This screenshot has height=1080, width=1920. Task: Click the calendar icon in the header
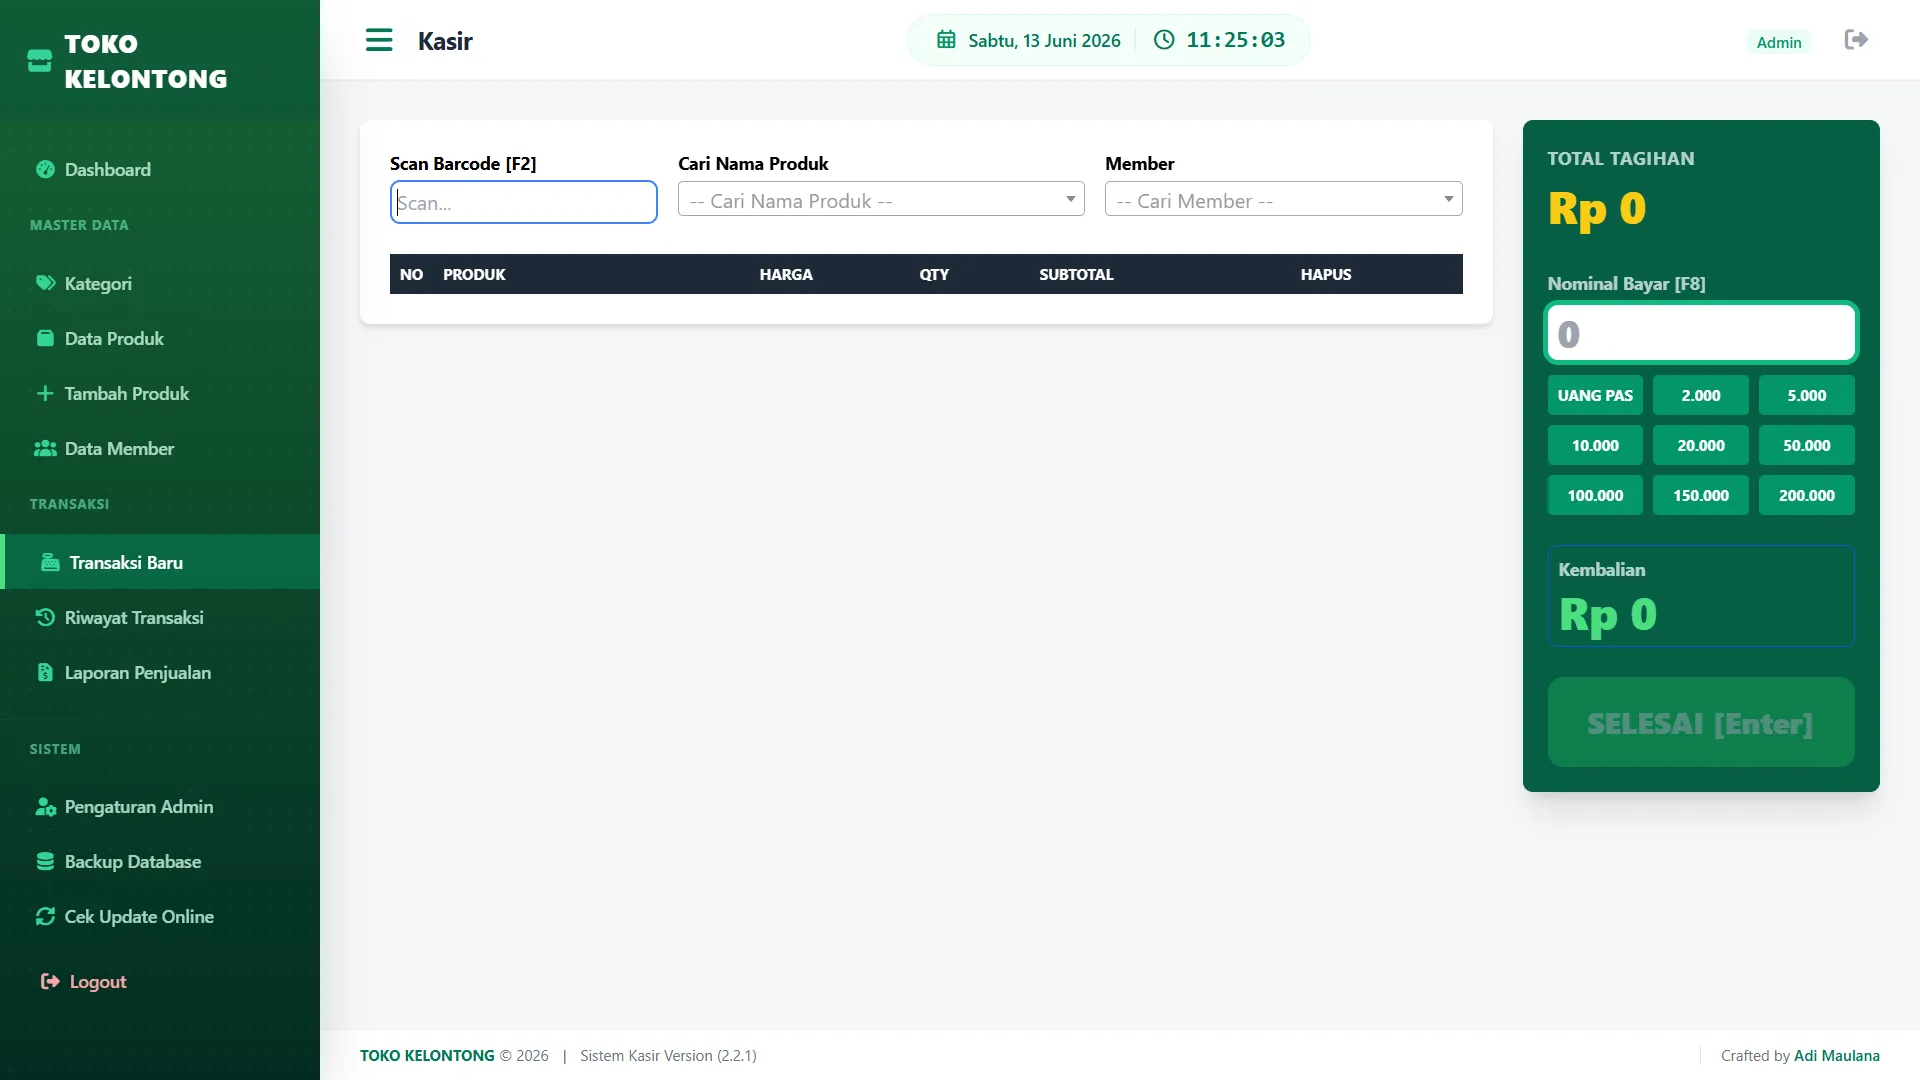click(x=946, y=40)
